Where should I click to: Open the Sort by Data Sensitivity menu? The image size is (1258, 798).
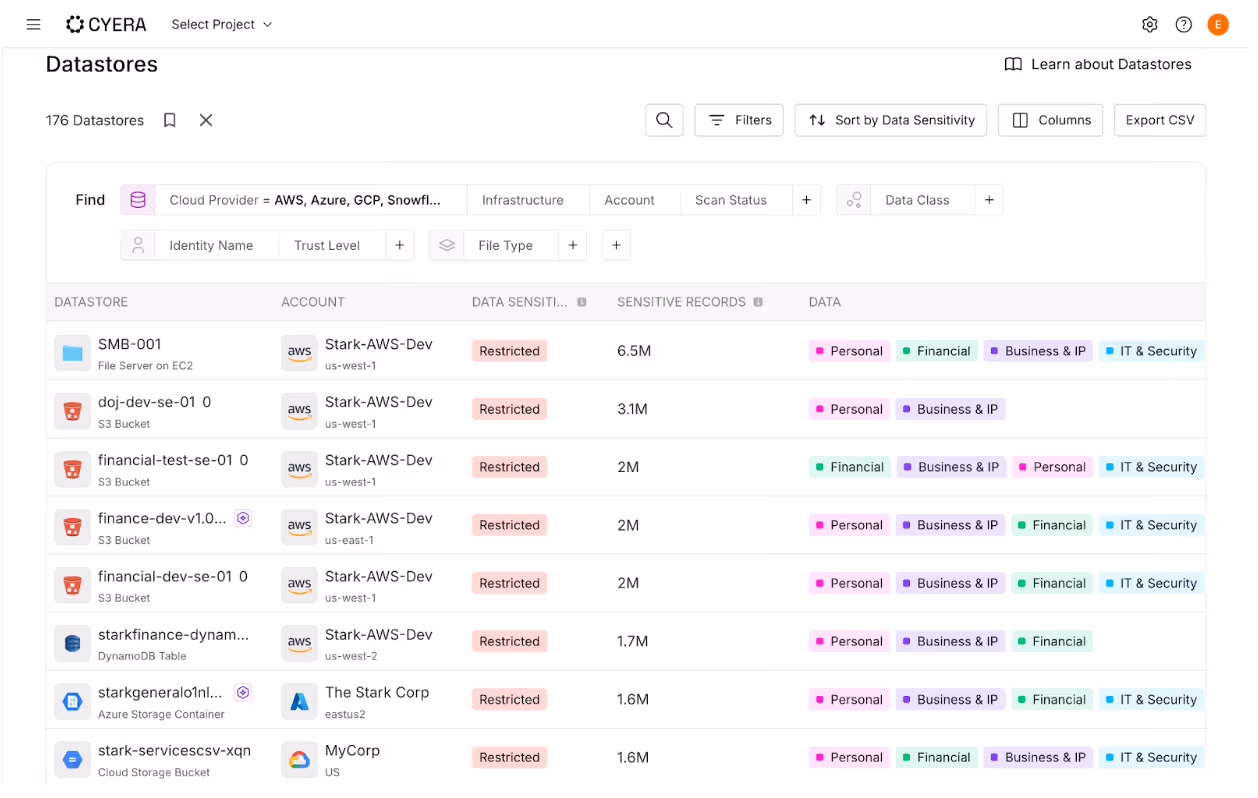pyautogui.click(x=891, y=120)
